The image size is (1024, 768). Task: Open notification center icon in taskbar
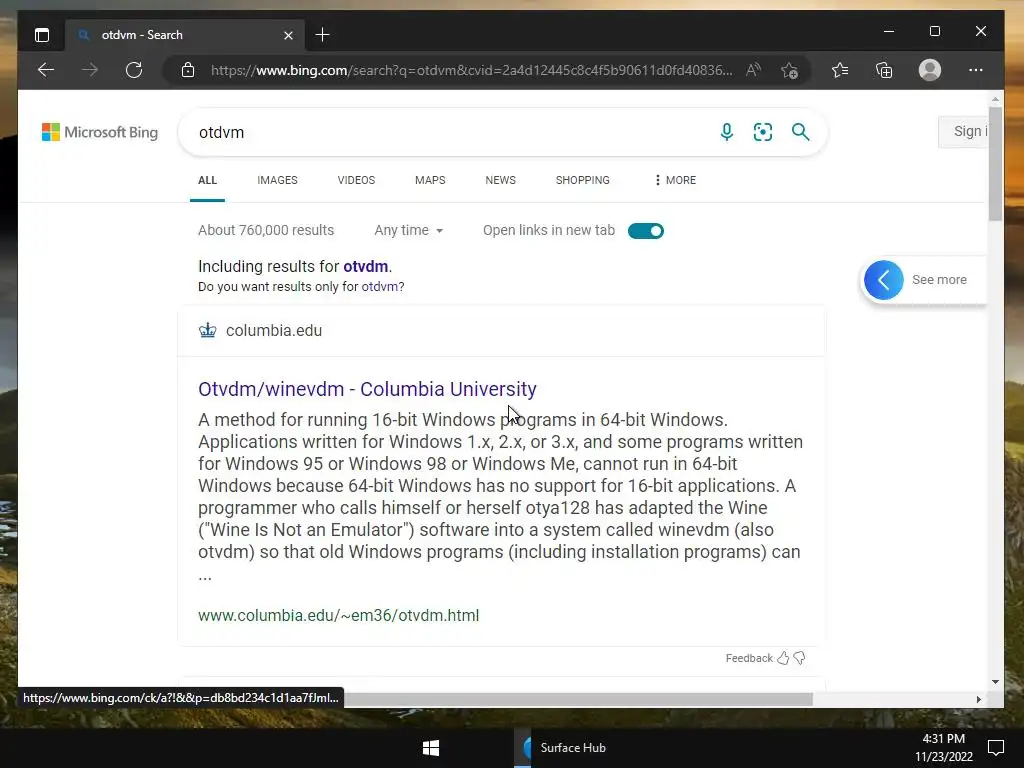click(995, 748)
